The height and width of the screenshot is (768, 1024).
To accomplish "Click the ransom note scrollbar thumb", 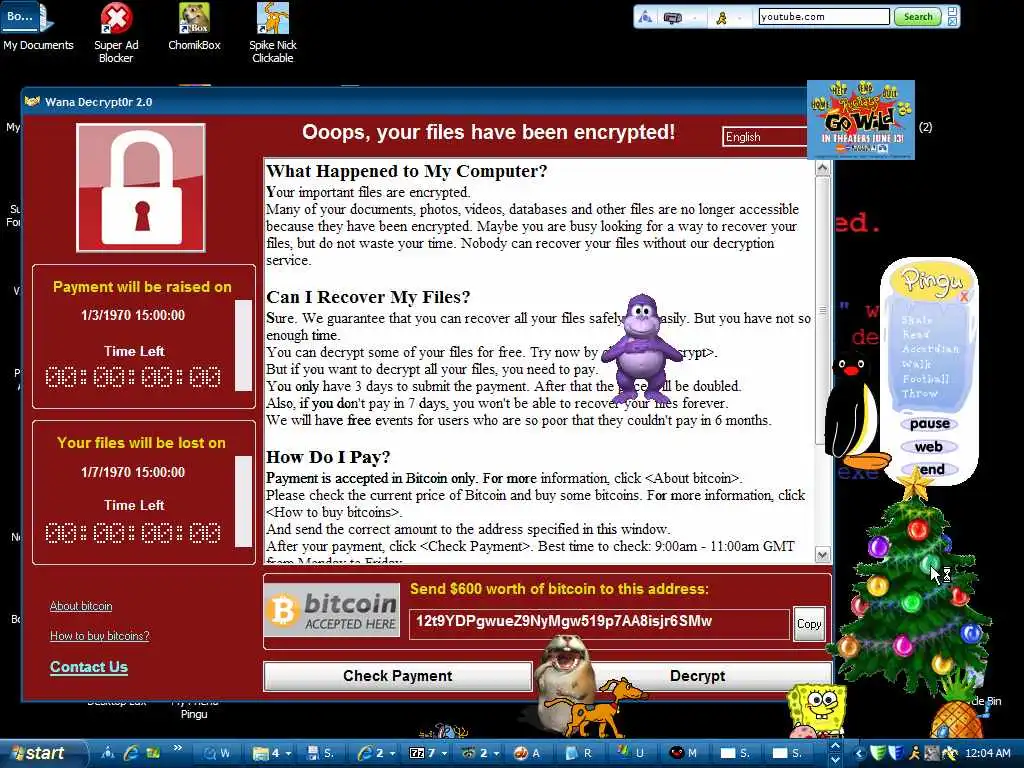I will [x=823, y=311].
